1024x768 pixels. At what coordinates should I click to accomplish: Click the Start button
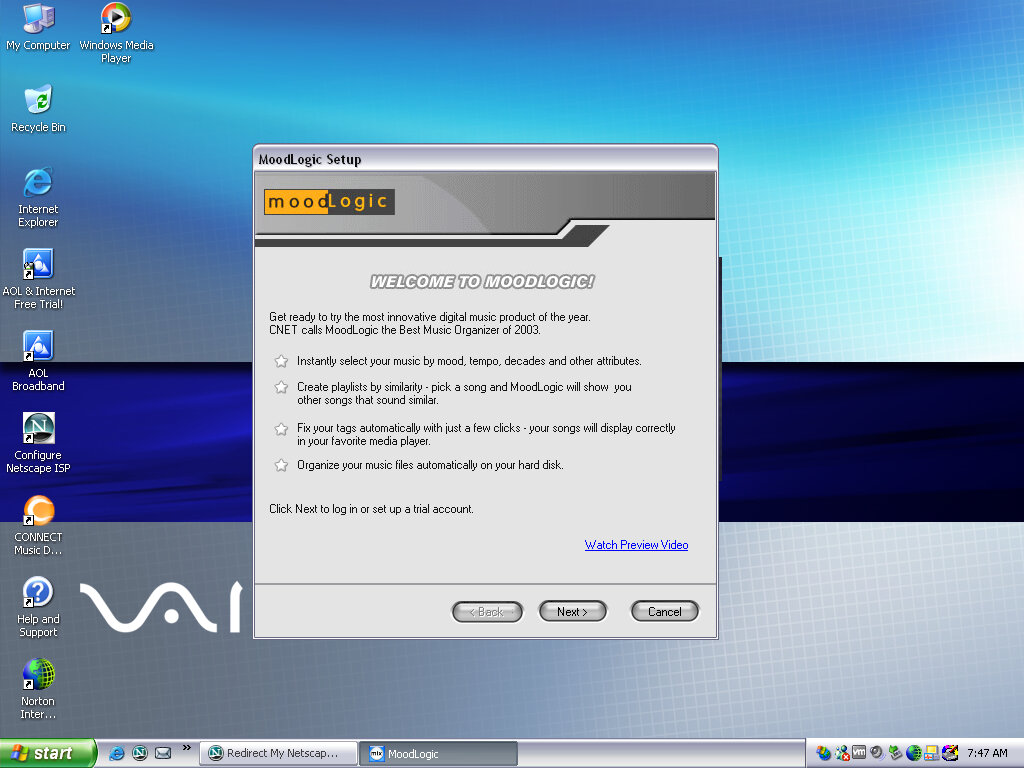pos(47,754)
